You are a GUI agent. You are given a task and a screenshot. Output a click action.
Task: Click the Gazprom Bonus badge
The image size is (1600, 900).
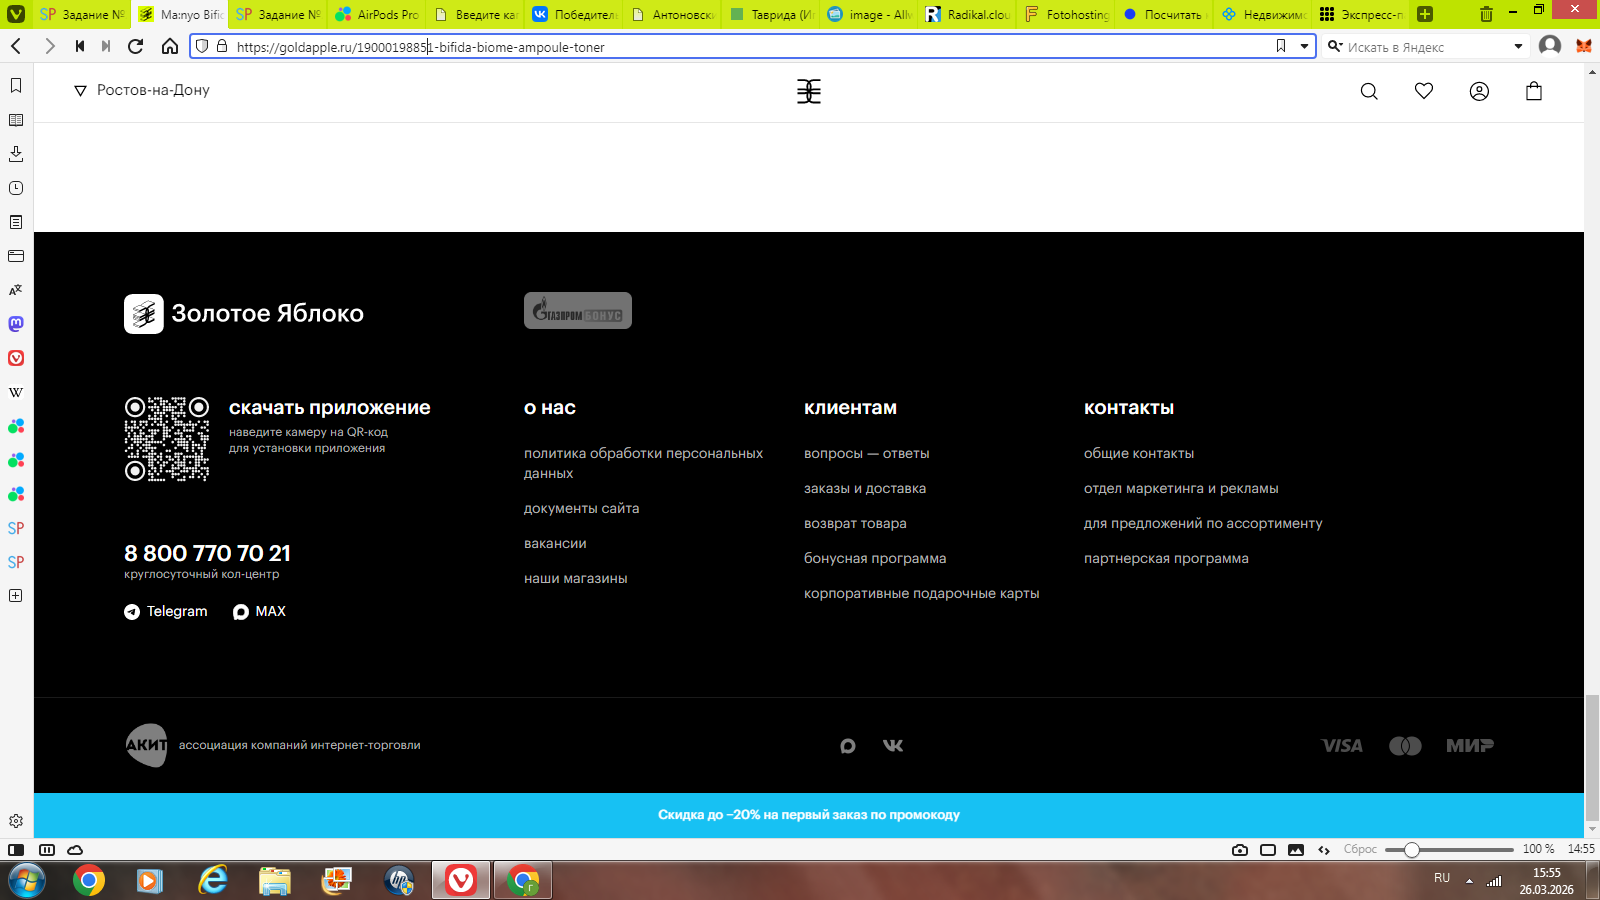point(578,311)
